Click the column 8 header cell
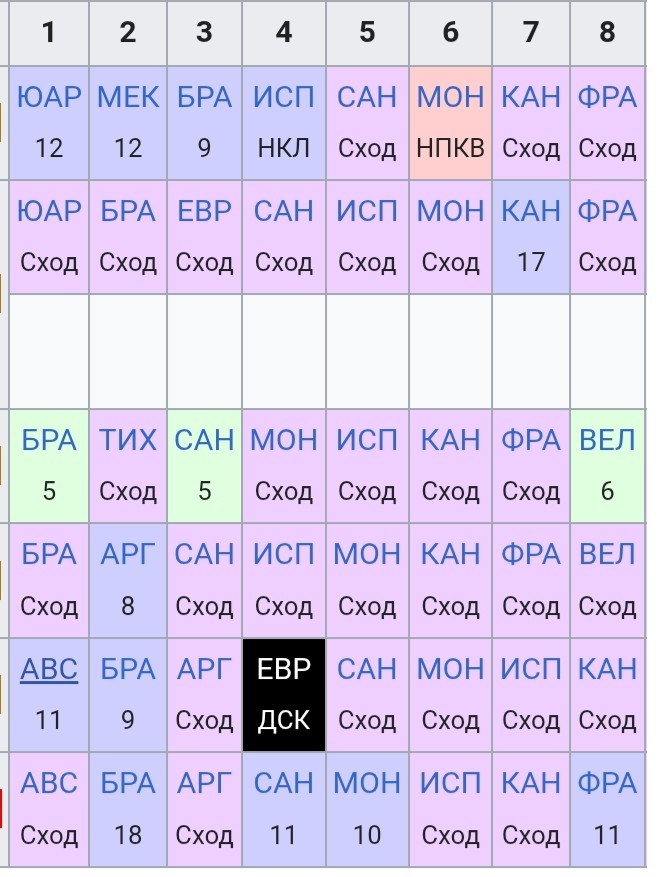 point(607,32)
